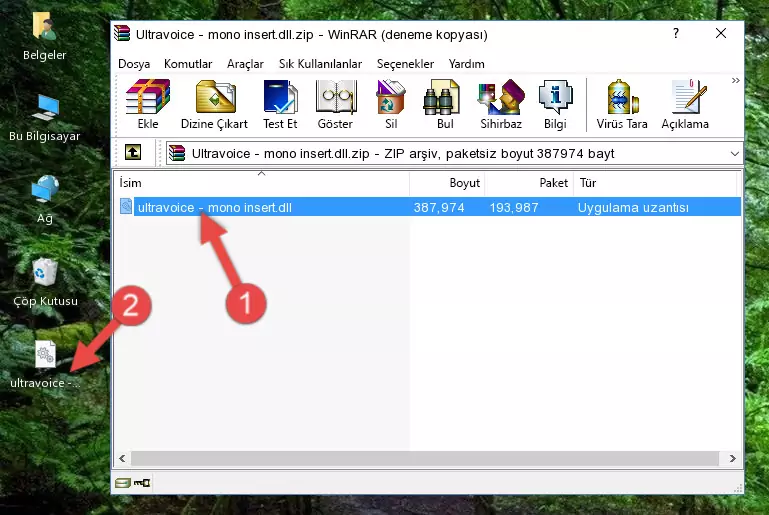Open the Seçenekler menu
769x515 pixels.
pos(405,64)
